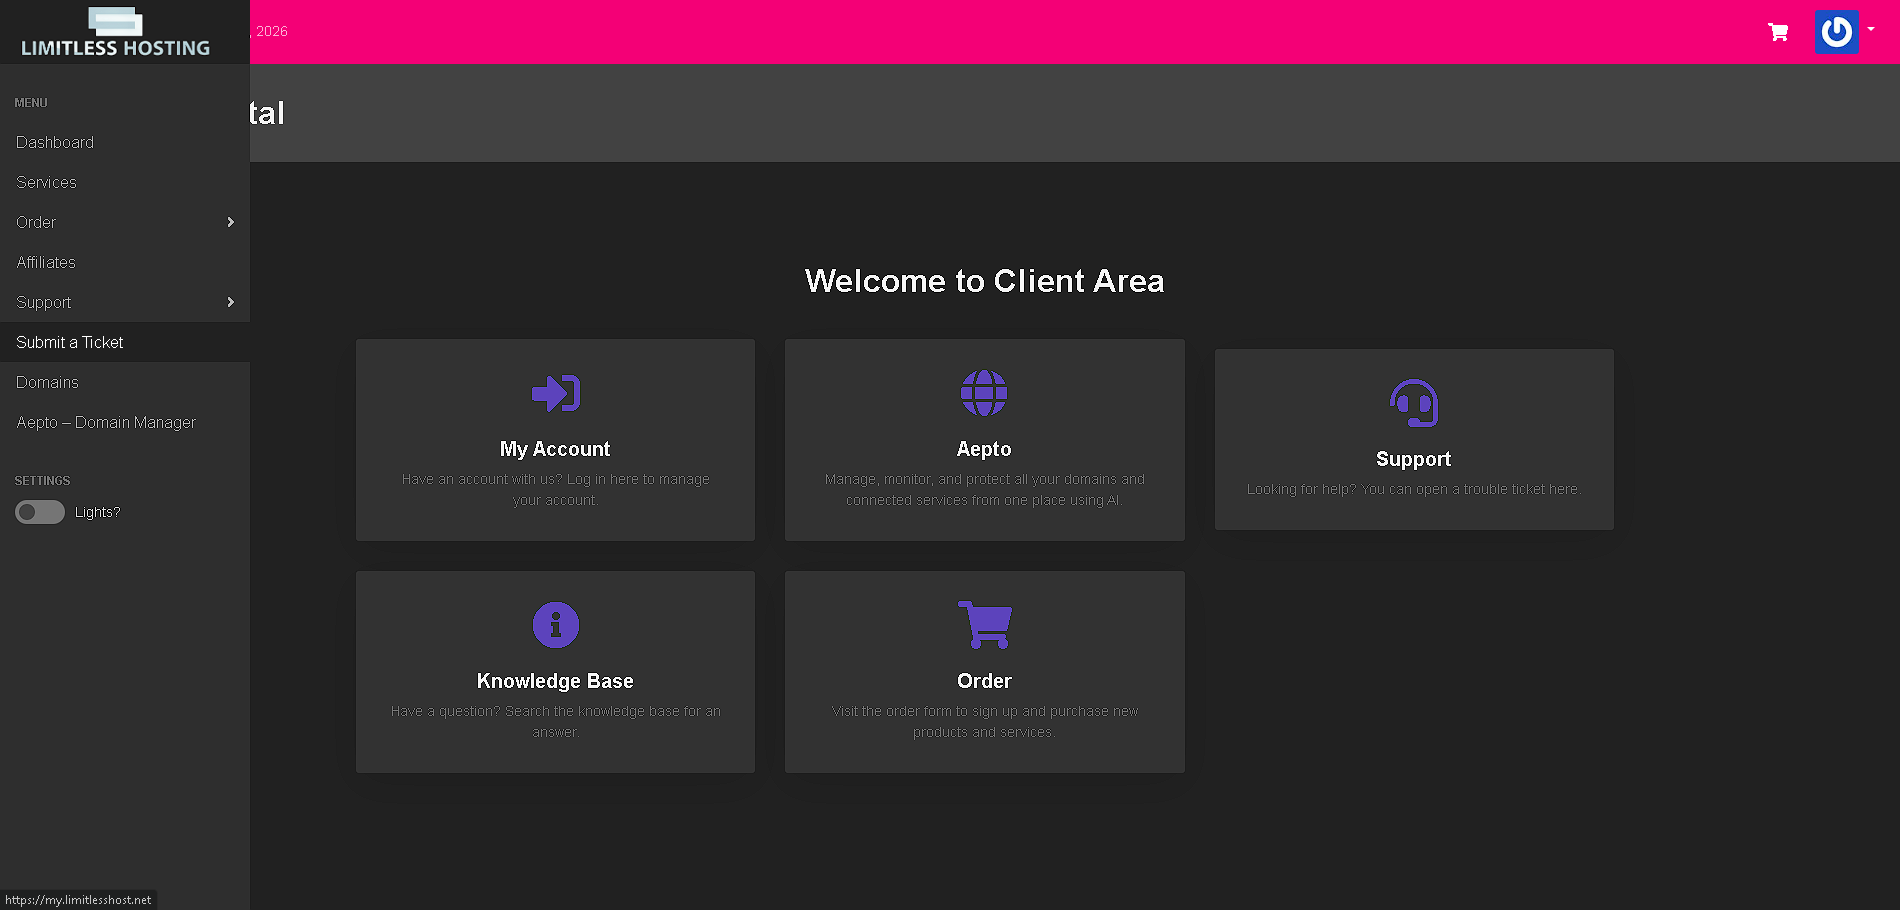Click the Limitless Hosting logo

116,32
